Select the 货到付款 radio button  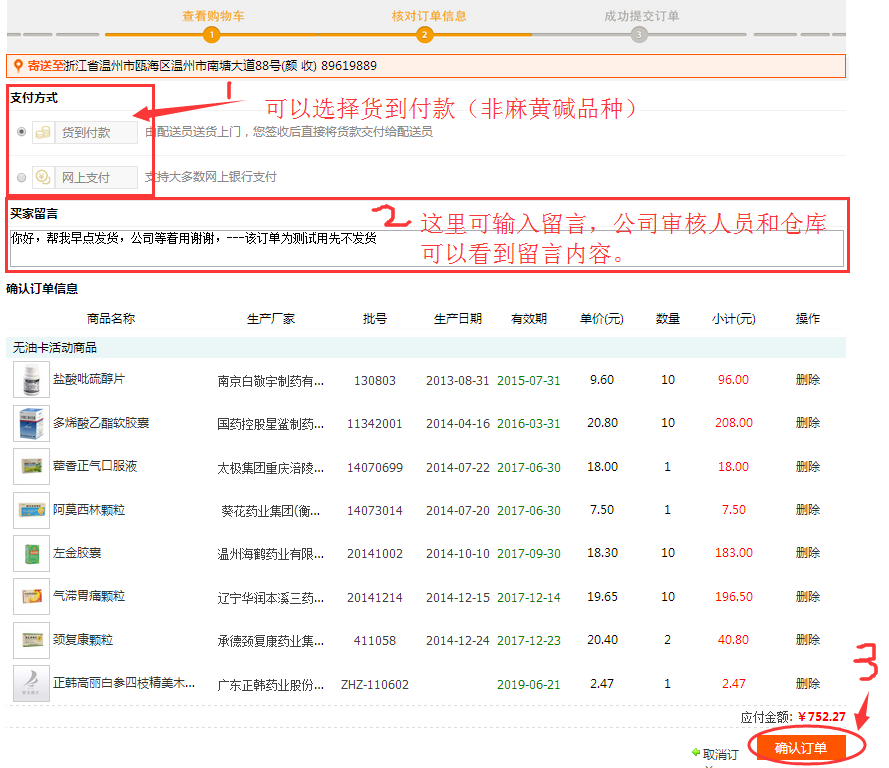click(x=22, y=132)
